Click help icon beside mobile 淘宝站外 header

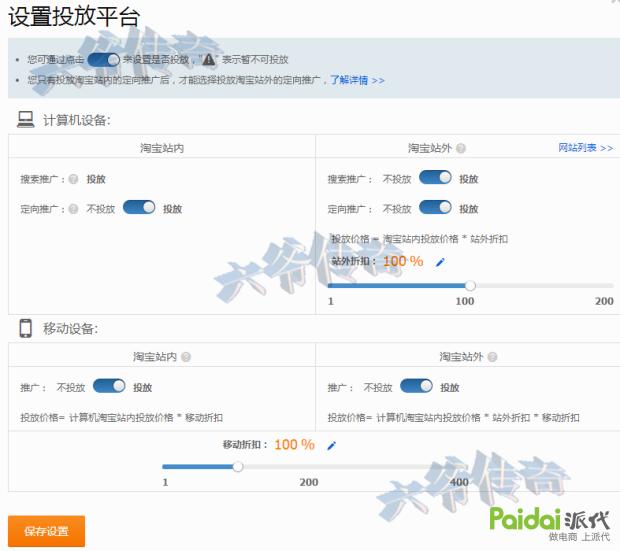492,357
